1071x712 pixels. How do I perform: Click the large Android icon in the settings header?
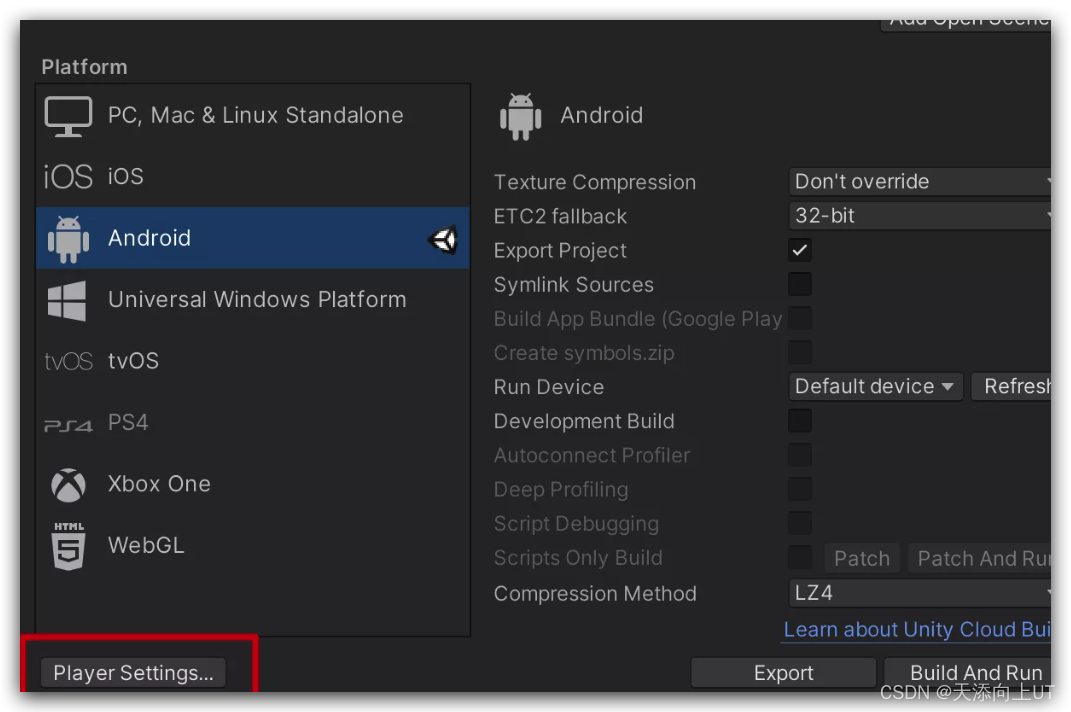(520, 117)
